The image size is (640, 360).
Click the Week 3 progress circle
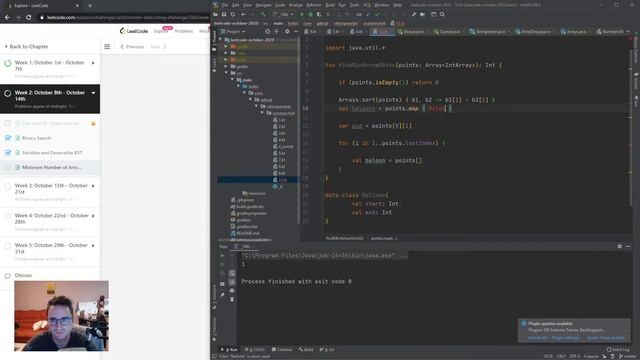click(7, 186)
